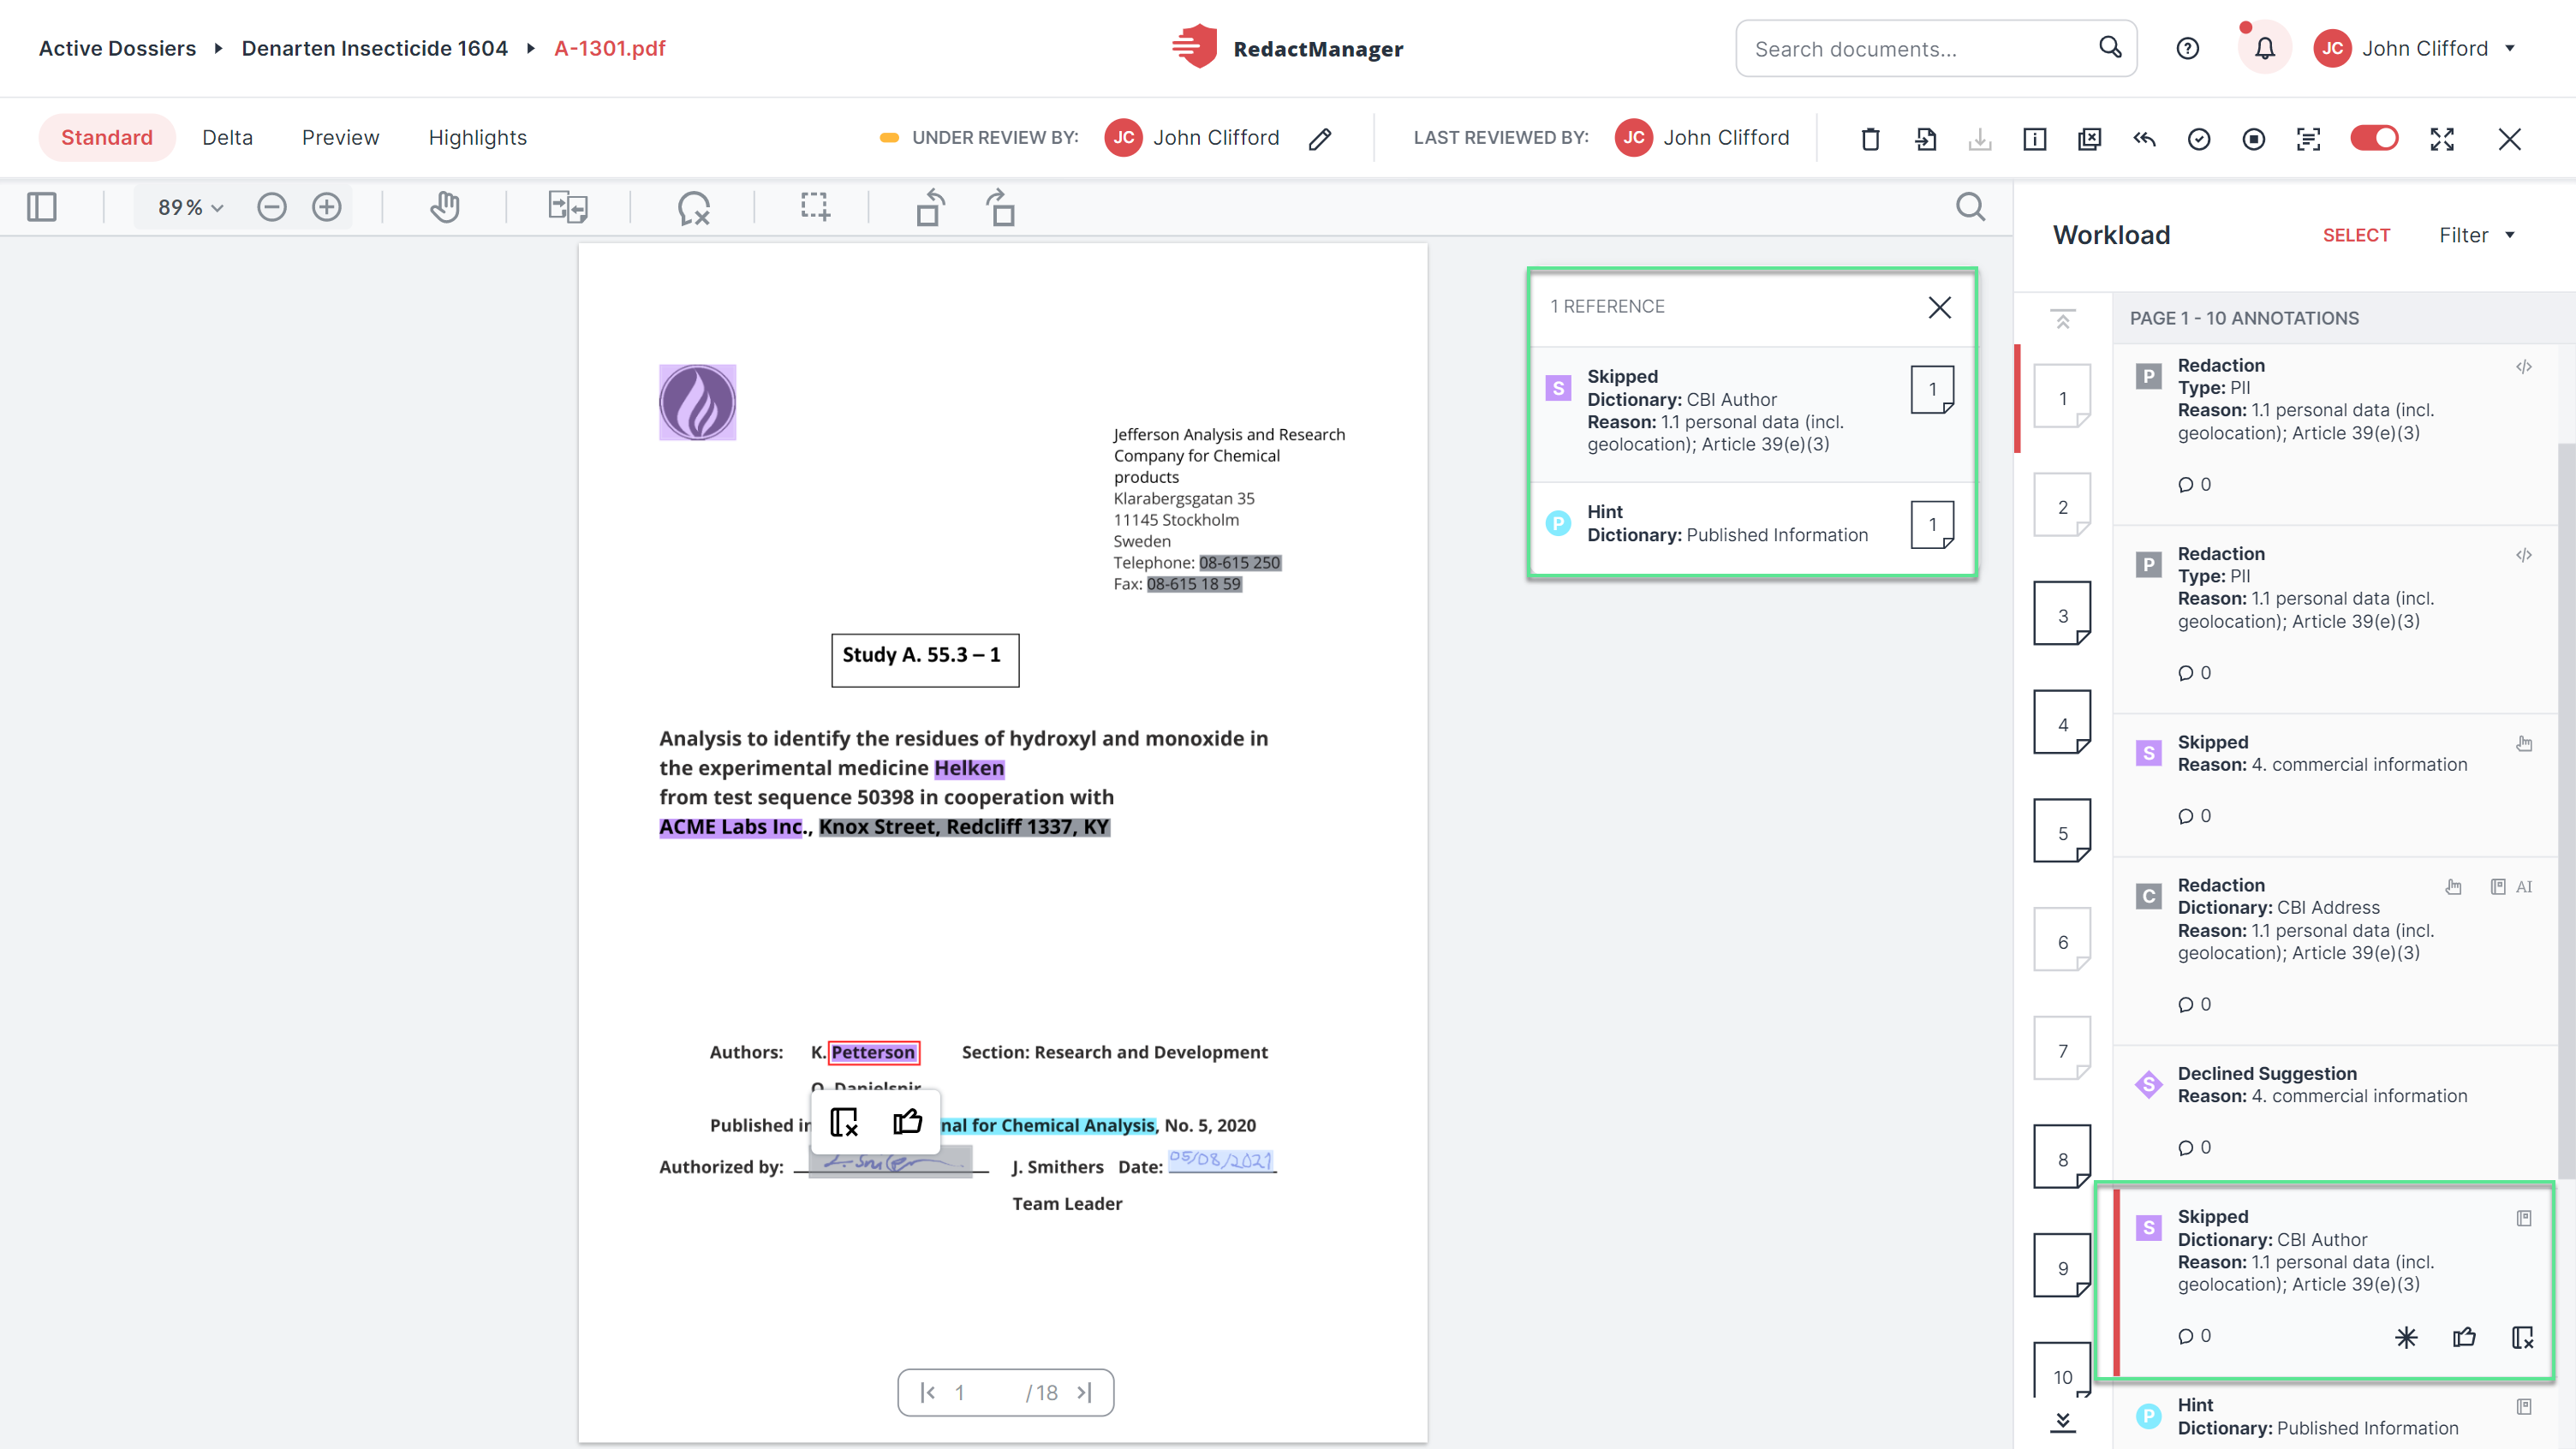Switch to the Highlights tab

477,138
